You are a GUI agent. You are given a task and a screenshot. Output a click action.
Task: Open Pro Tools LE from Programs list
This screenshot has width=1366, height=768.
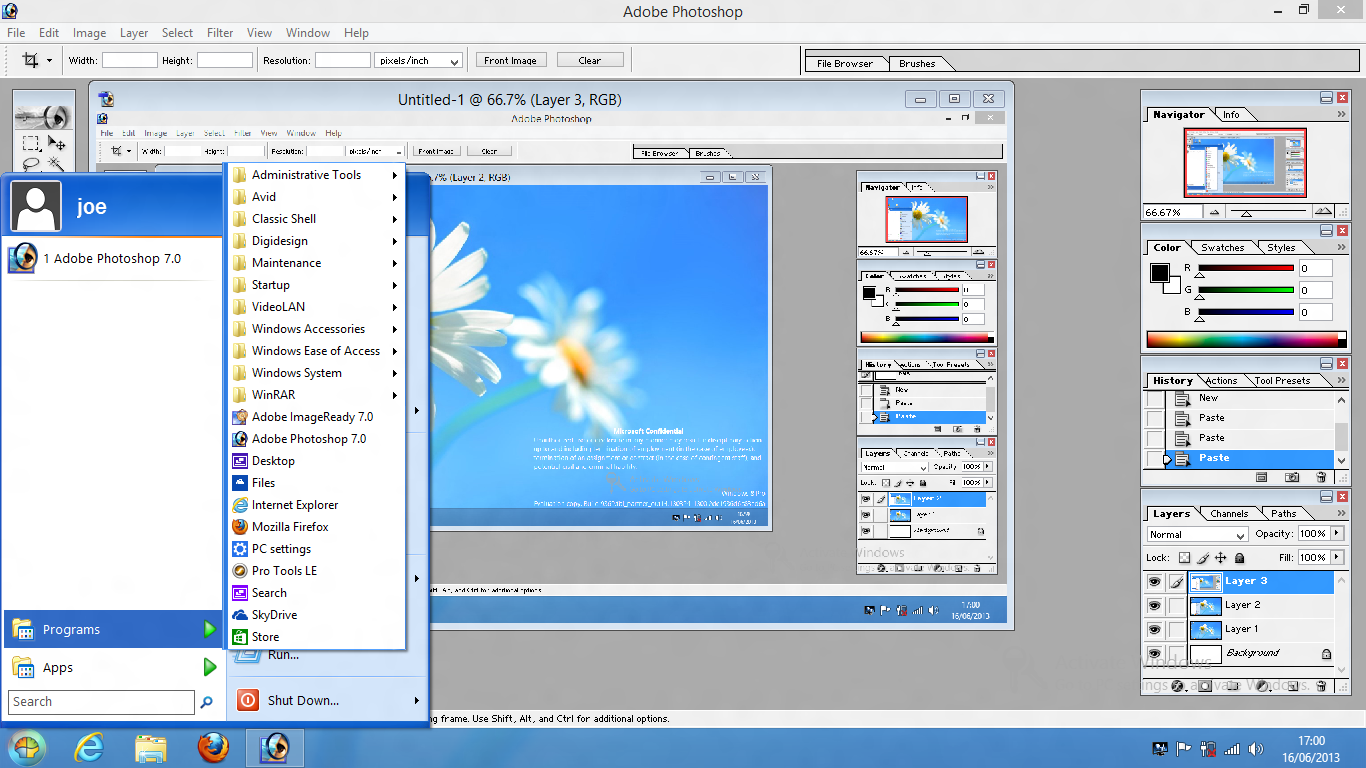tap(316, 571)
